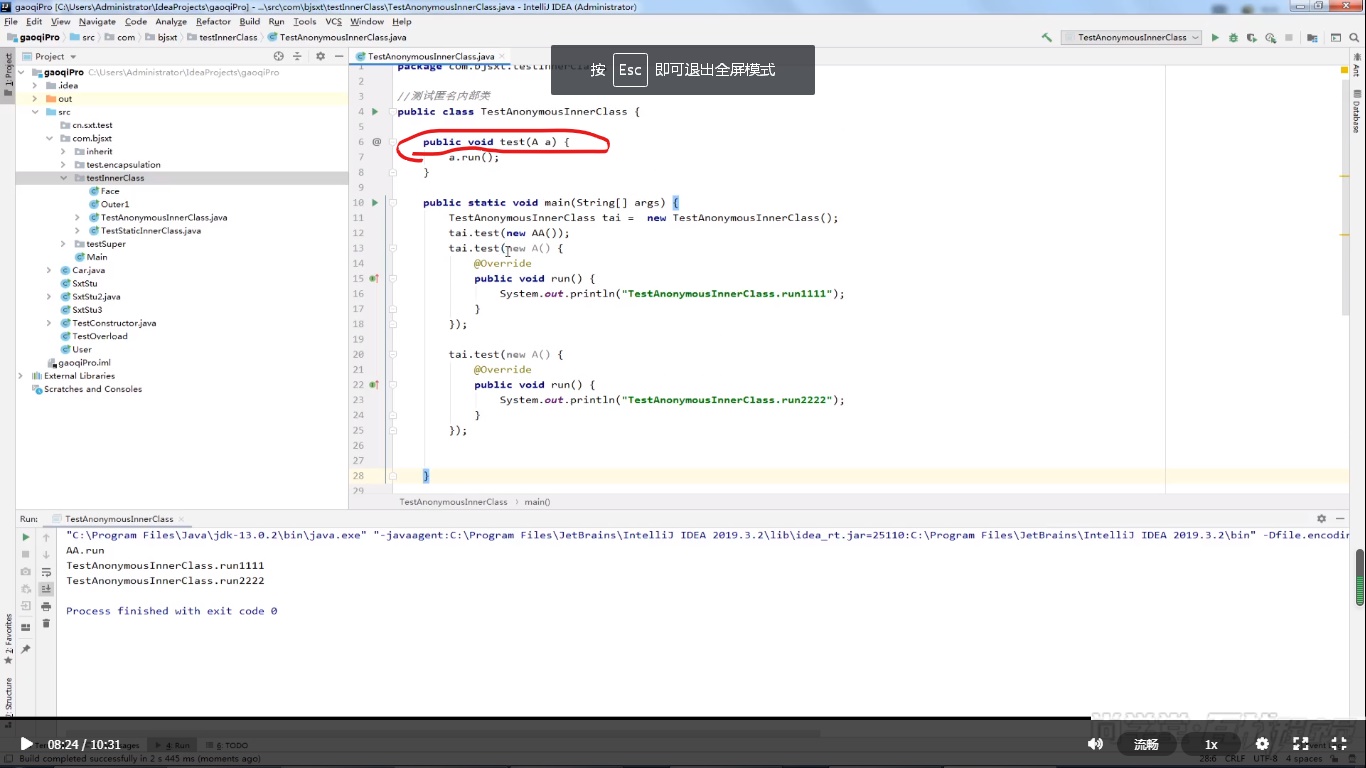Screen dimensions: 1366x768
Task: Click the camera dump threads icon
Action: pos(26,571)
